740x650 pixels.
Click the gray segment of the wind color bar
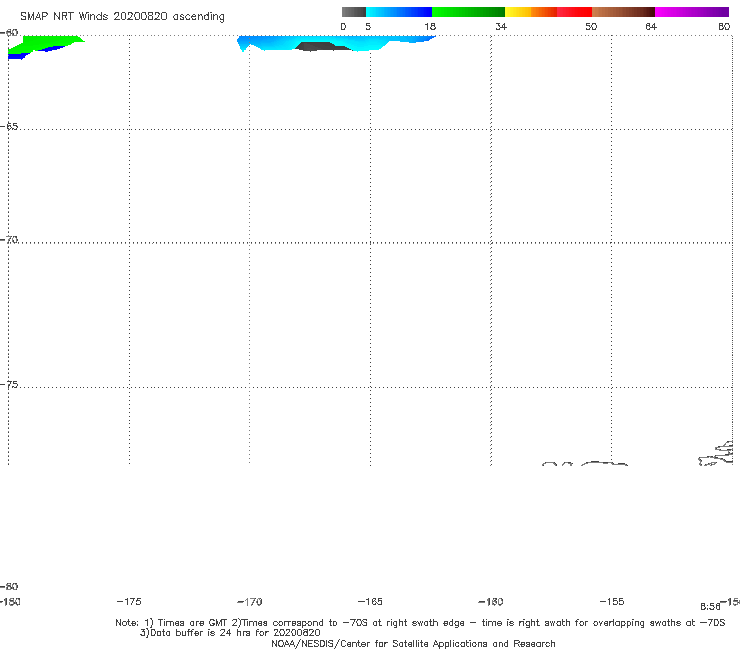tap(353, 12)
